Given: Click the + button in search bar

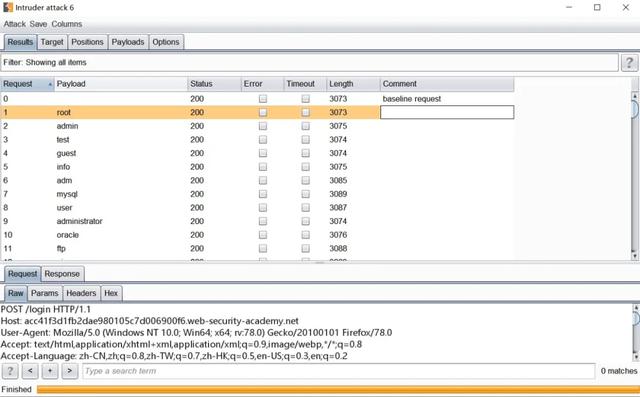Looking at the screenshot, I should 50,371.
